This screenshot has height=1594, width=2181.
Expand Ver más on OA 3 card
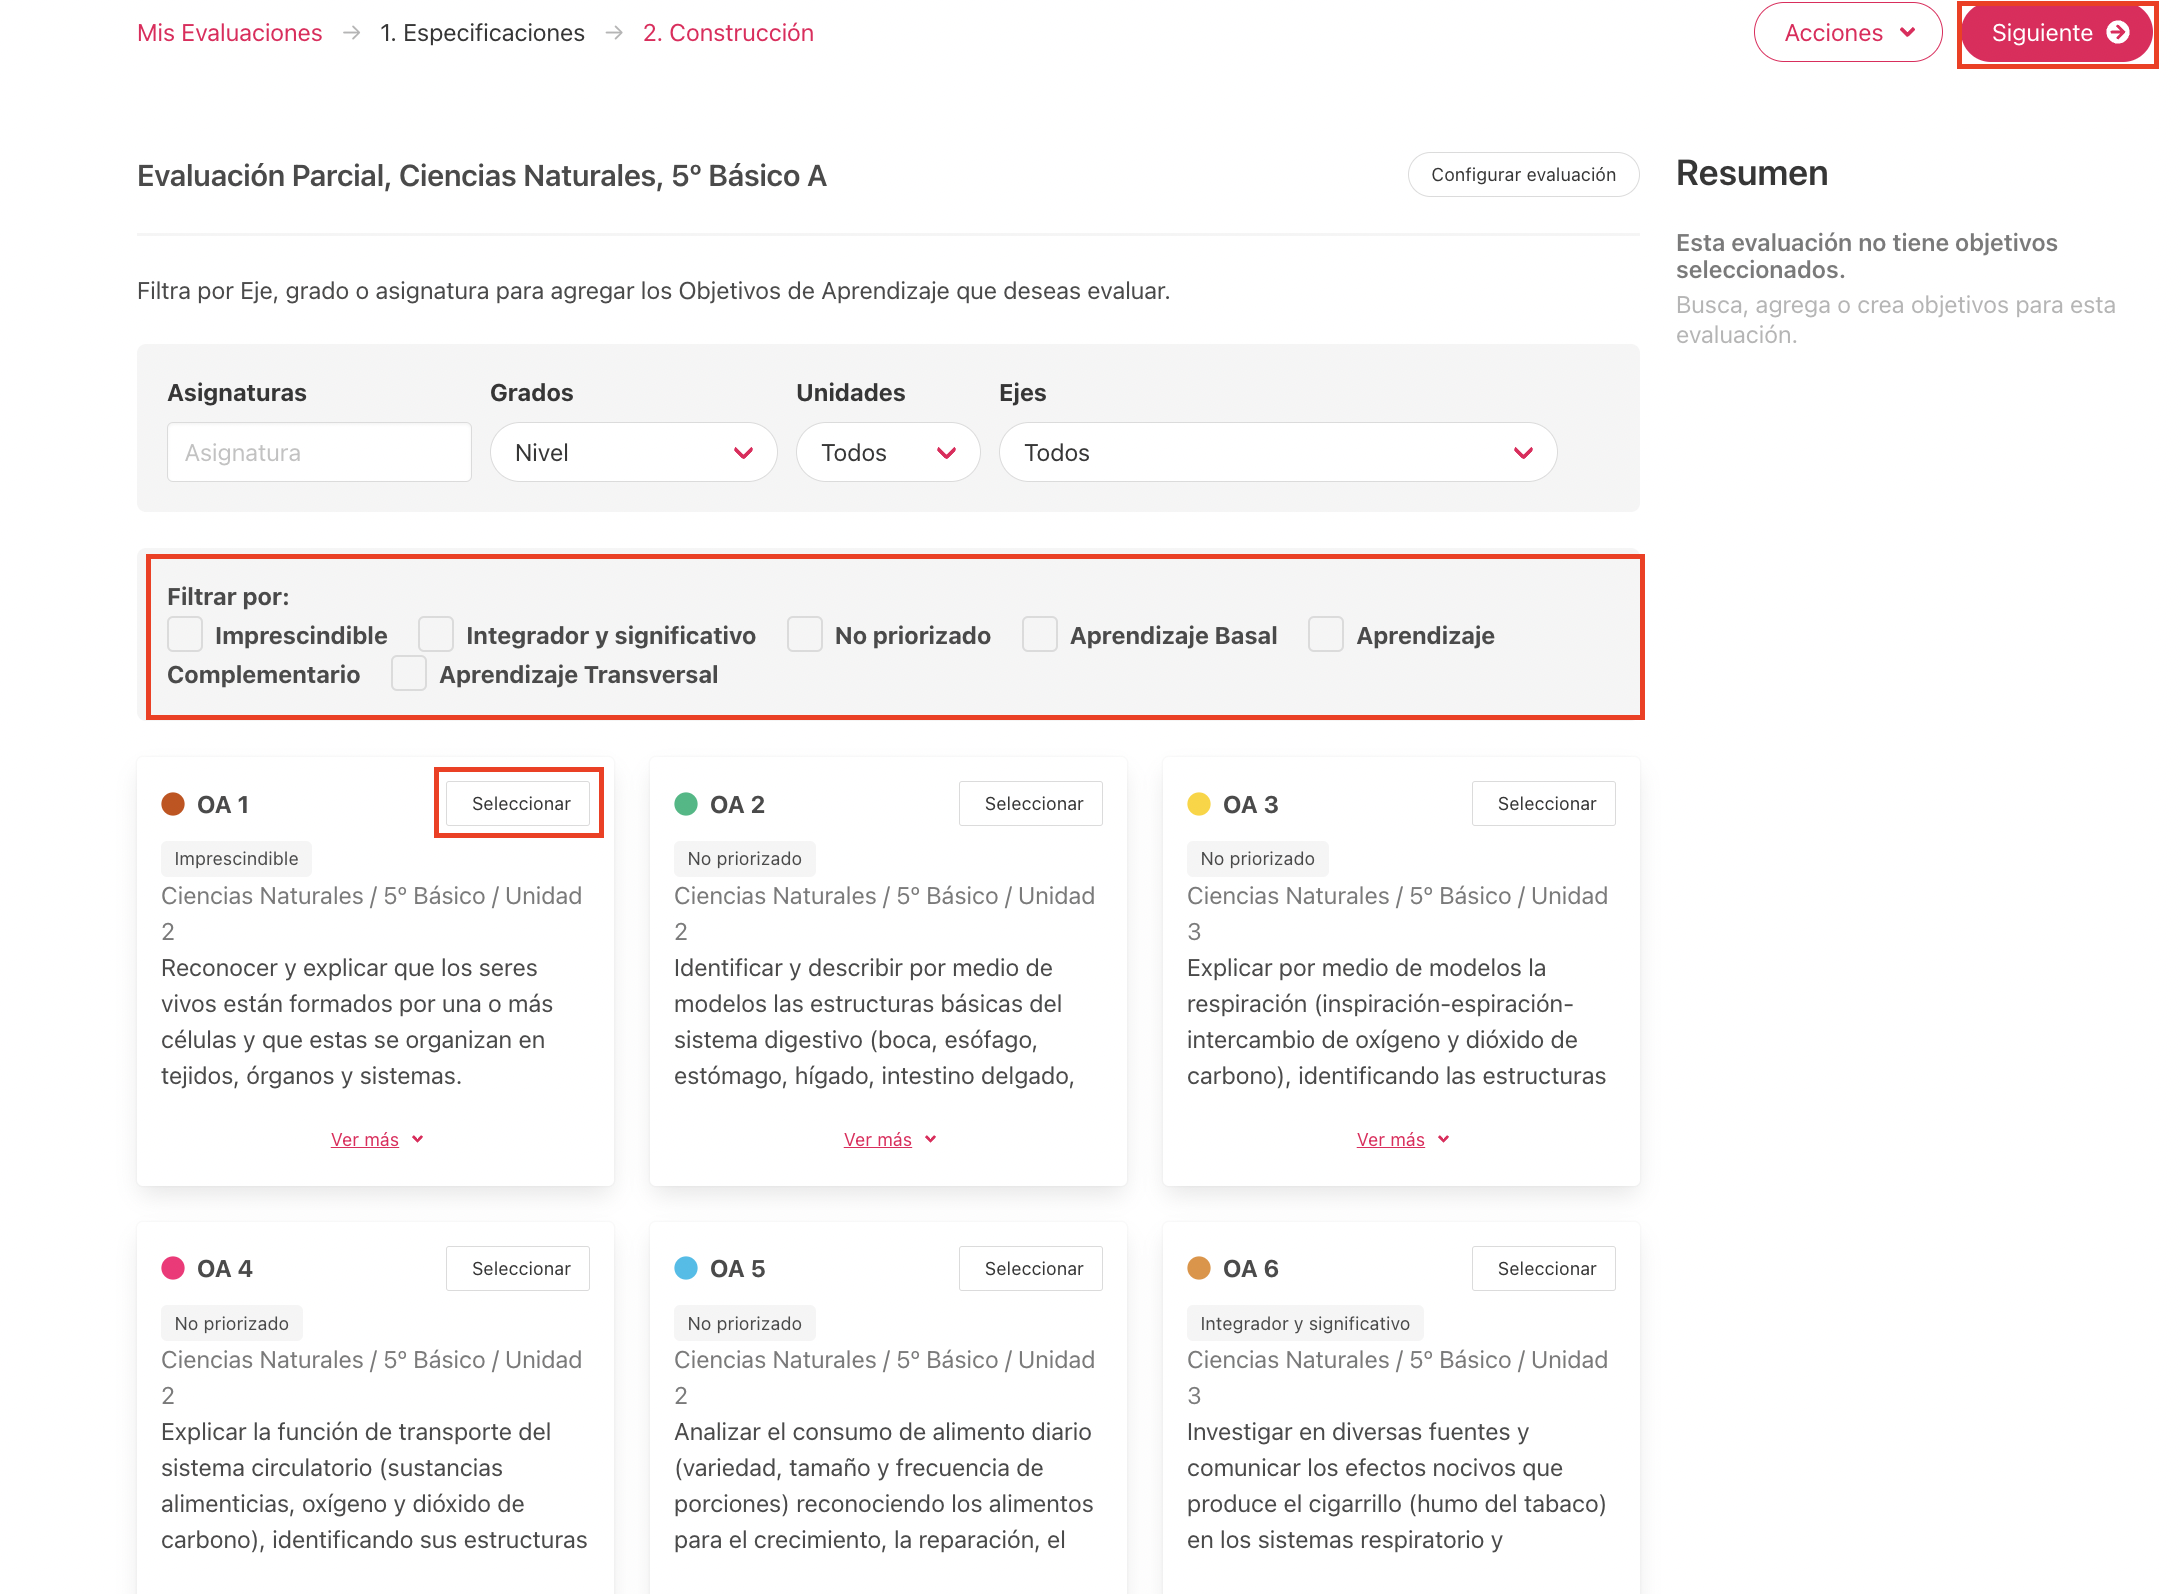1403,1139
